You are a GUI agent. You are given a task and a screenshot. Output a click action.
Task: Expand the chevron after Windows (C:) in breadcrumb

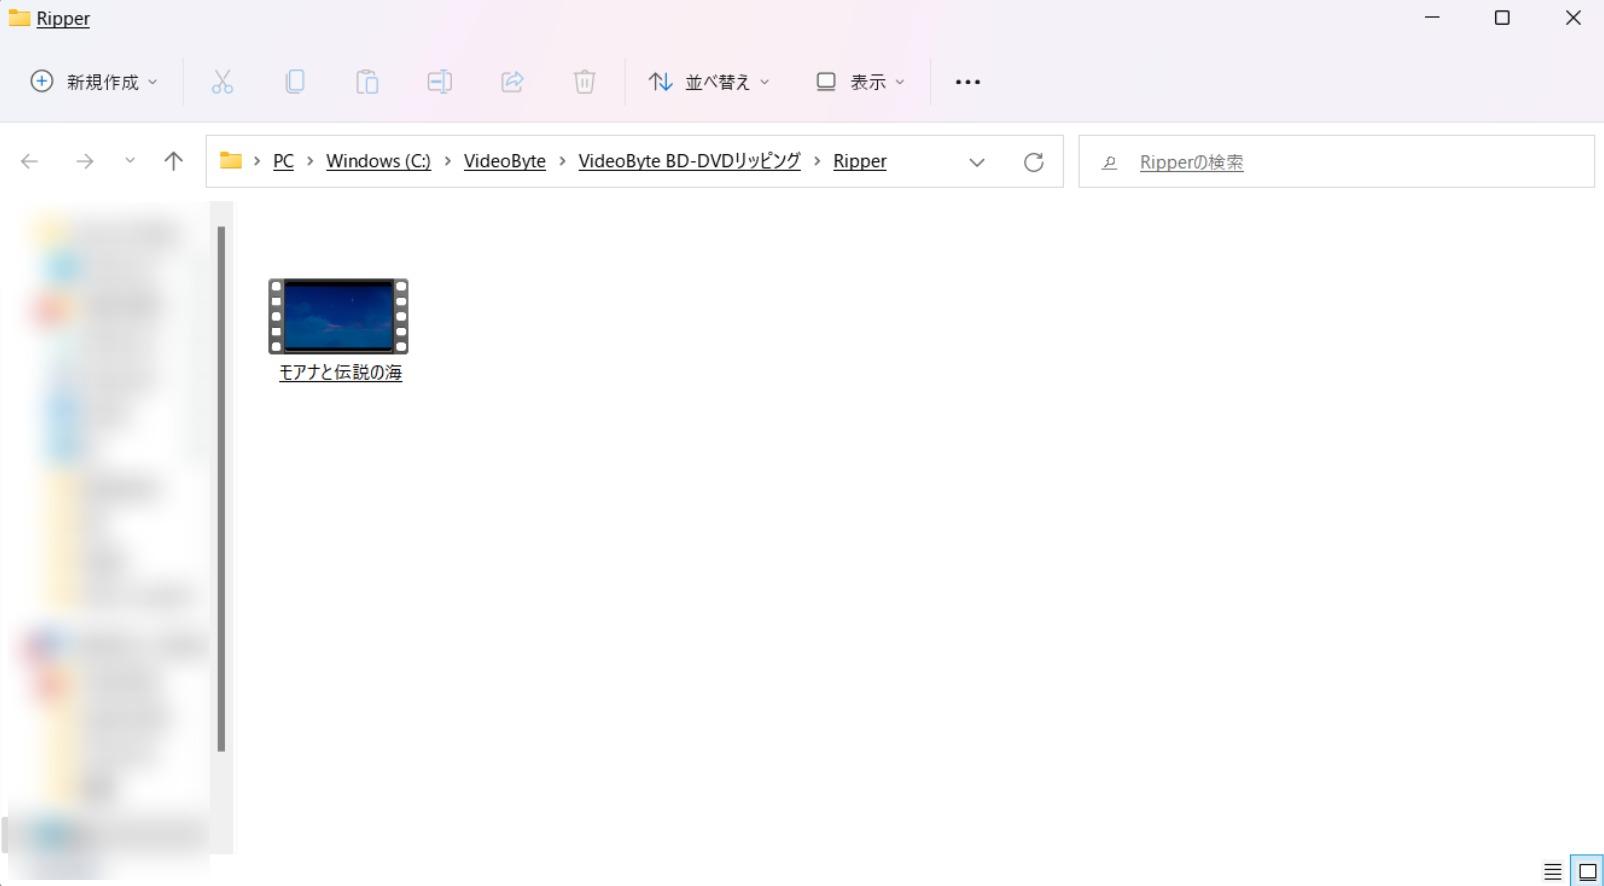tap(447, 161)
